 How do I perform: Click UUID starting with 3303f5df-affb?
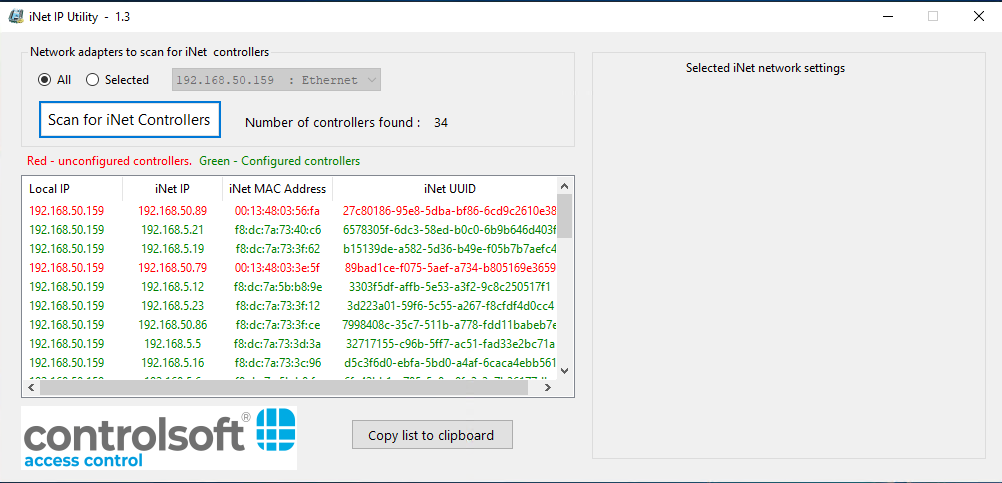[x=450, y=286]
